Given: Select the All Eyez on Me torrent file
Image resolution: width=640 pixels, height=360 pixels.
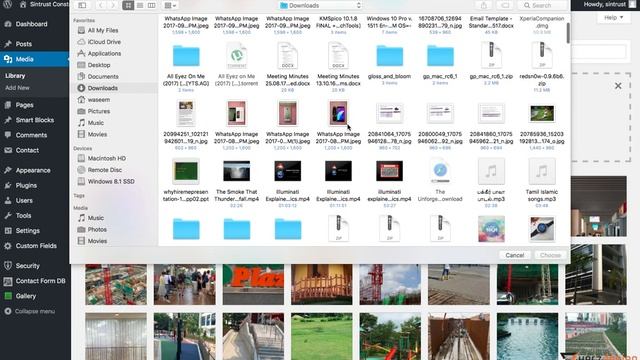Looking at the screenshot, I should point(237,65).
